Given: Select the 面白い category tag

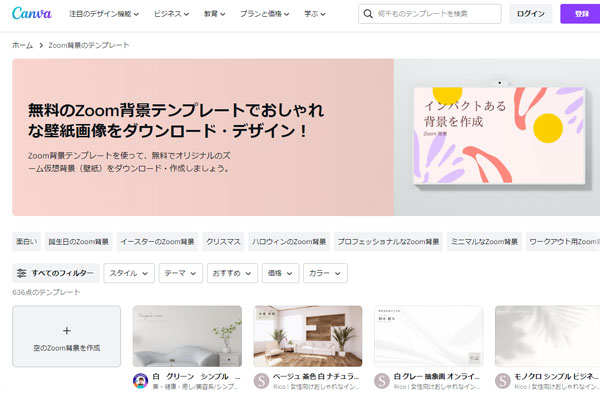Looking at the screenshot, I should [x=26, y=242].
